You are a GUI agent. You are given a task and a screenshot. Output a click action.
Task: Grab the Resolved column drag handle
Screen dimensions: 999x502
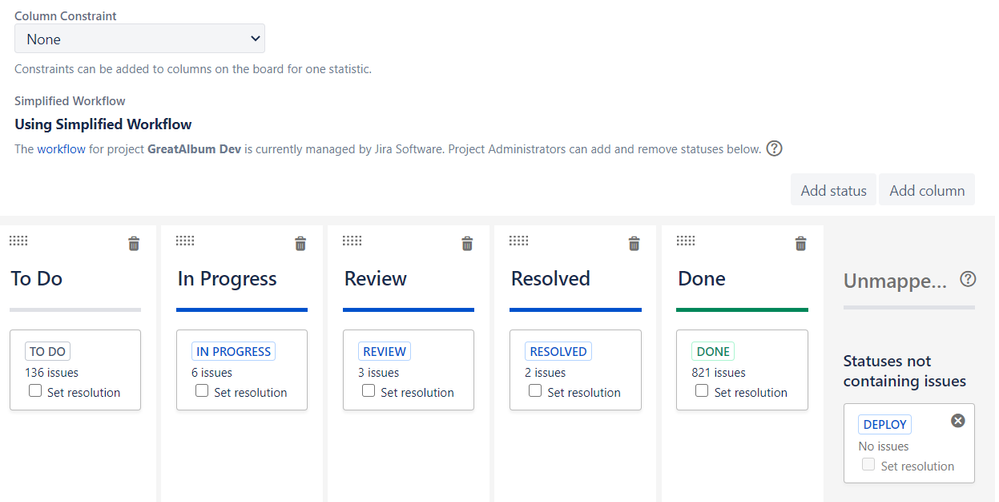click(519, 240)
